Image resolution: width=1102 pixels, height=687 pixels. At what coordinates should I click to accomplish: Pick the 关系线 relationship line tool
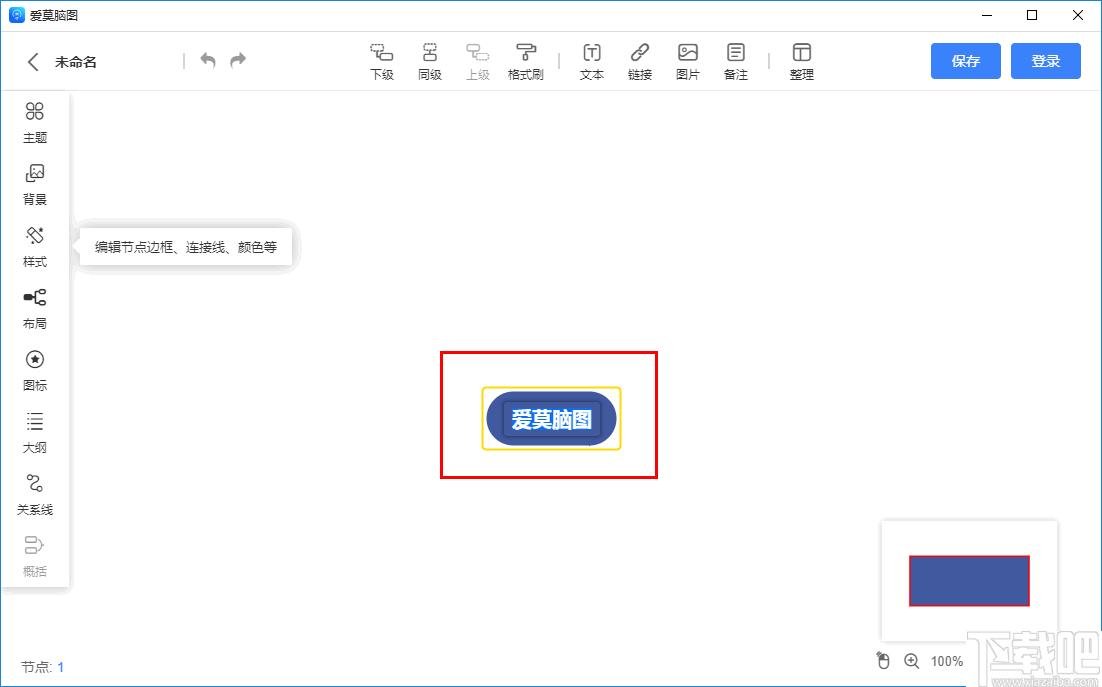click(35, 494)
